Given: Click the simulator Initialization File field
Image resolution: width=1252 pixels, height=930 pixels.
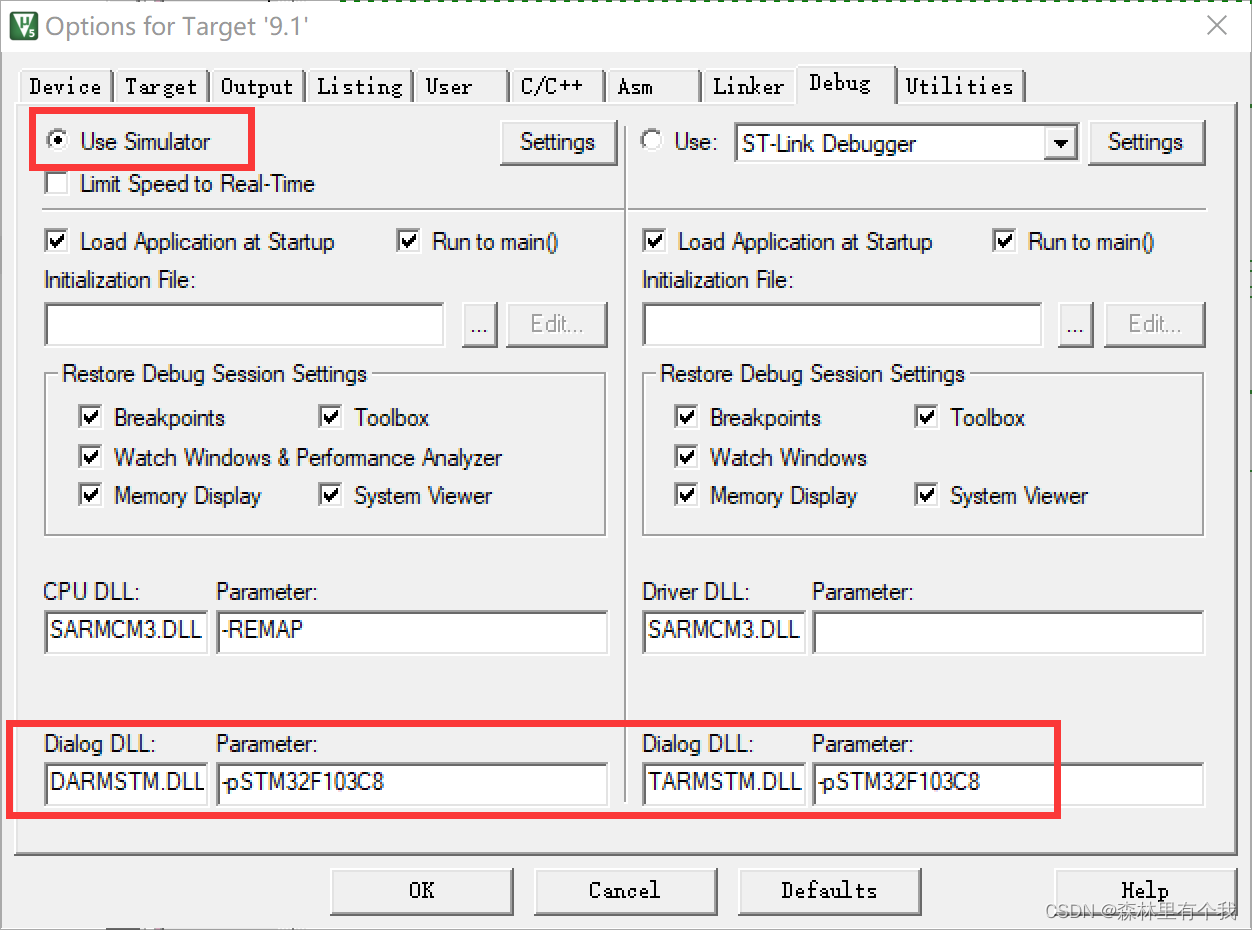Looking at the screenshot, I should 244,324.
